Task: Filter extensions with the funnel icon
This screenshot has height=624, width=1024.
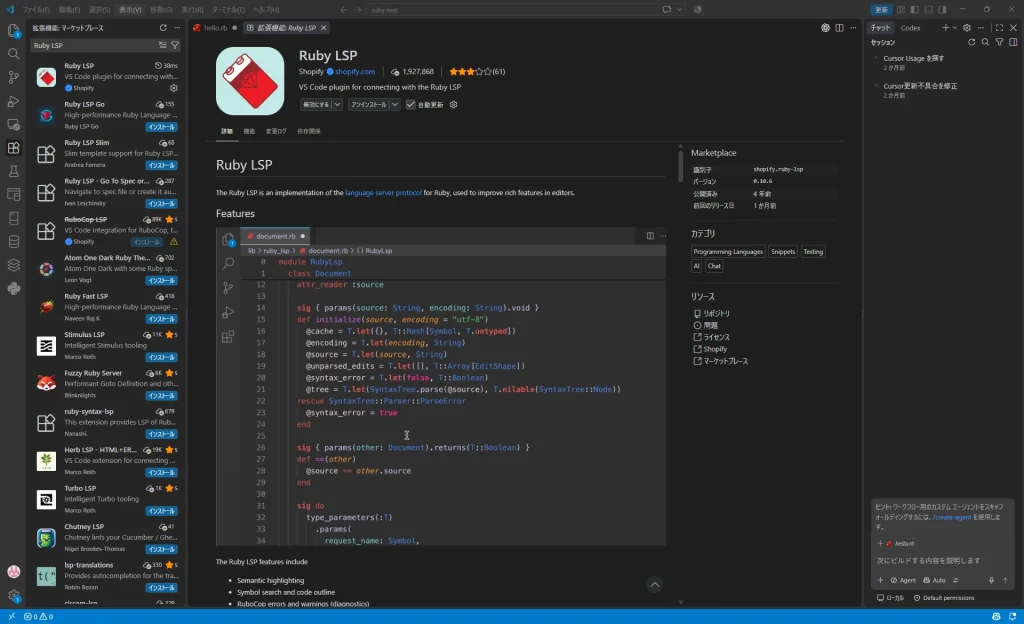Action: [x=175, y=45]
